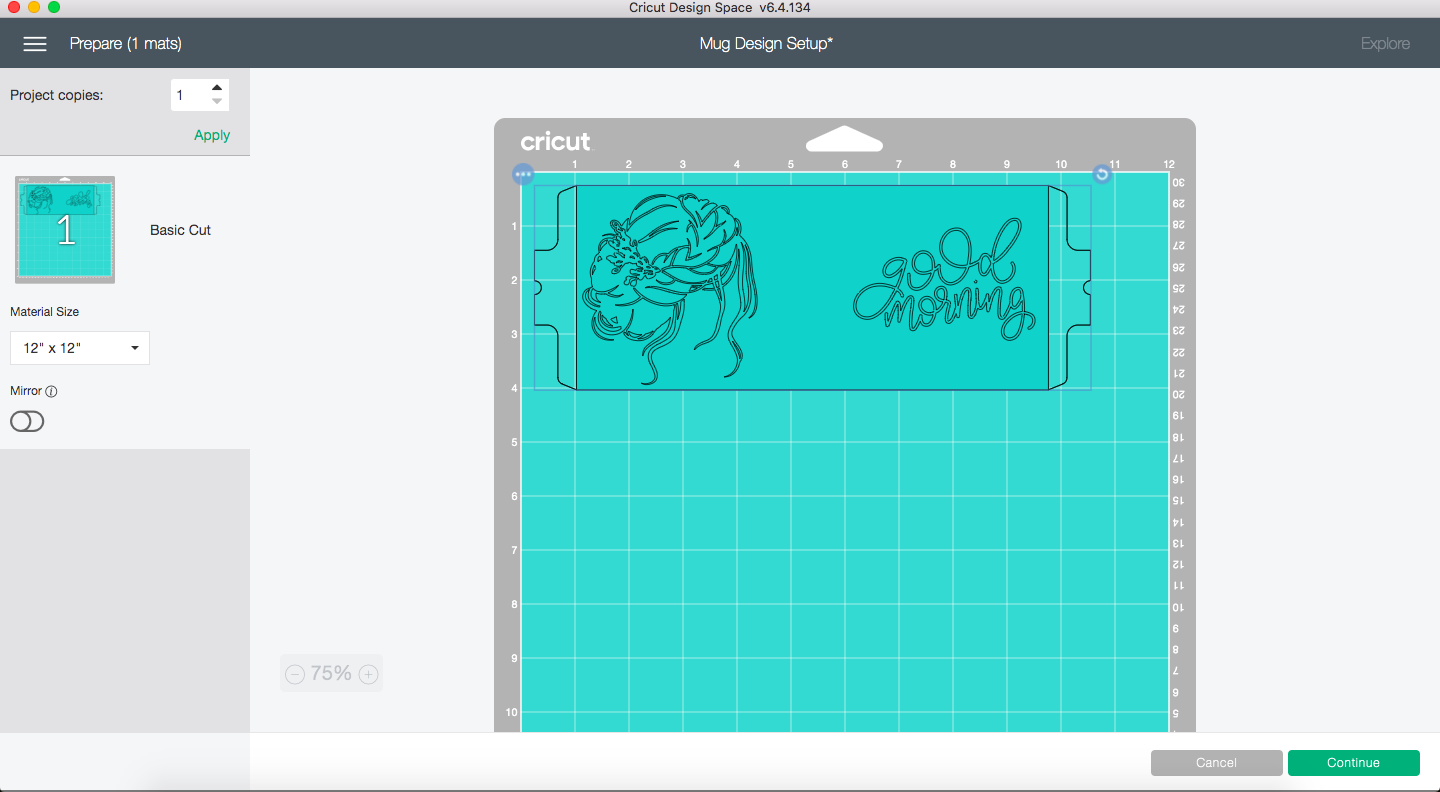Click the cricut logo on the mat

tap(555, 141)
